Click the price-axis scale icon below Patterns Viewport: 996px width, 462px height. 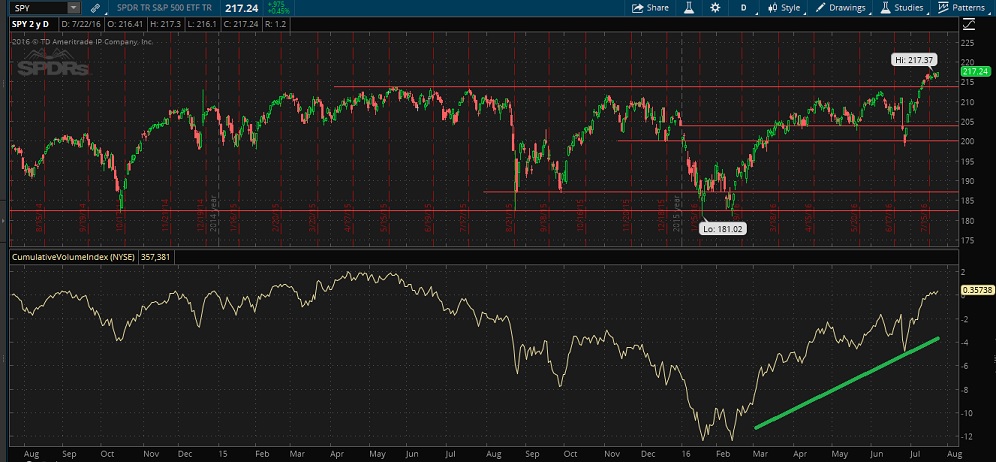pos(969,24)
